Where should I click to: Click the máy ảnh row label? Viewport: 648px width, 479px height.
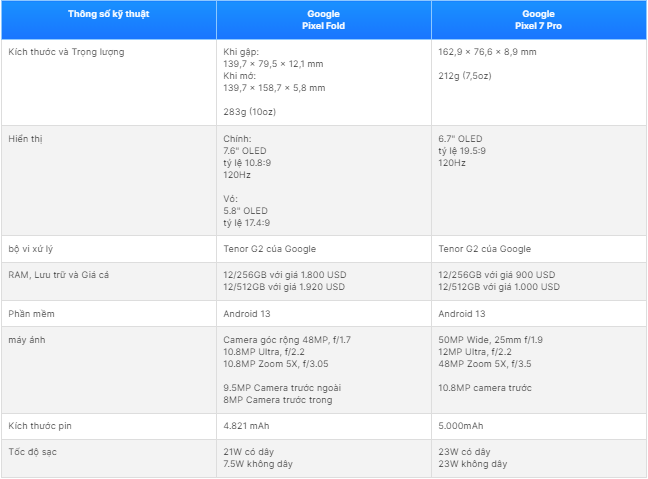27,340
